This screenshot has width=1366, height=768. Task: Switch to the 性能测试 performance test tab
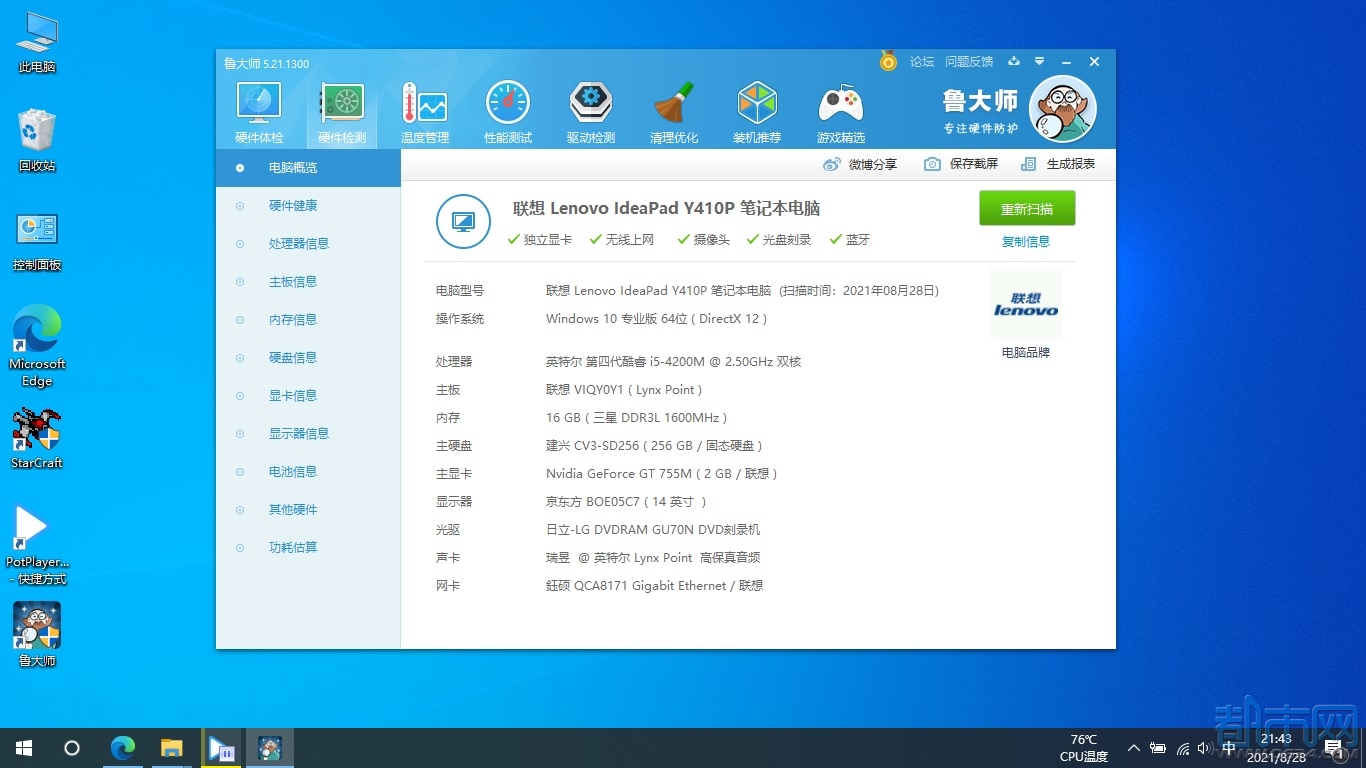tap(508, 113)
